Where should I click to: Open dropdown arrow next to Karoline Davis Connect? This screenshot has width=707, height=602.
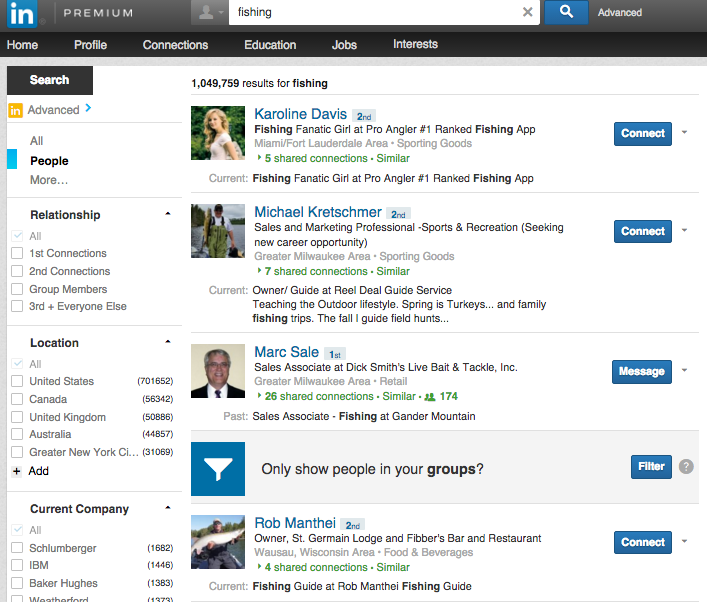(684, 133)
